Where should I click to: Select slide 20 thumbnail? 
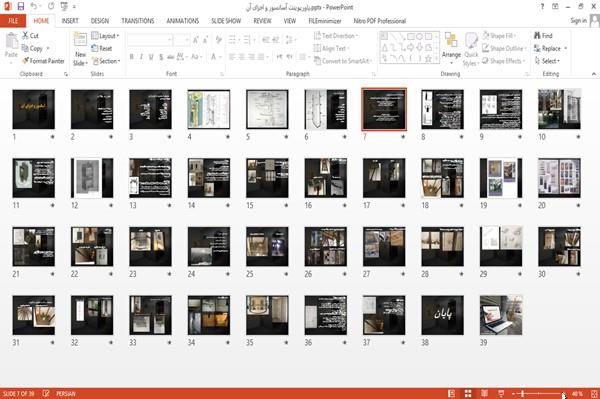[x=559, y=178]
